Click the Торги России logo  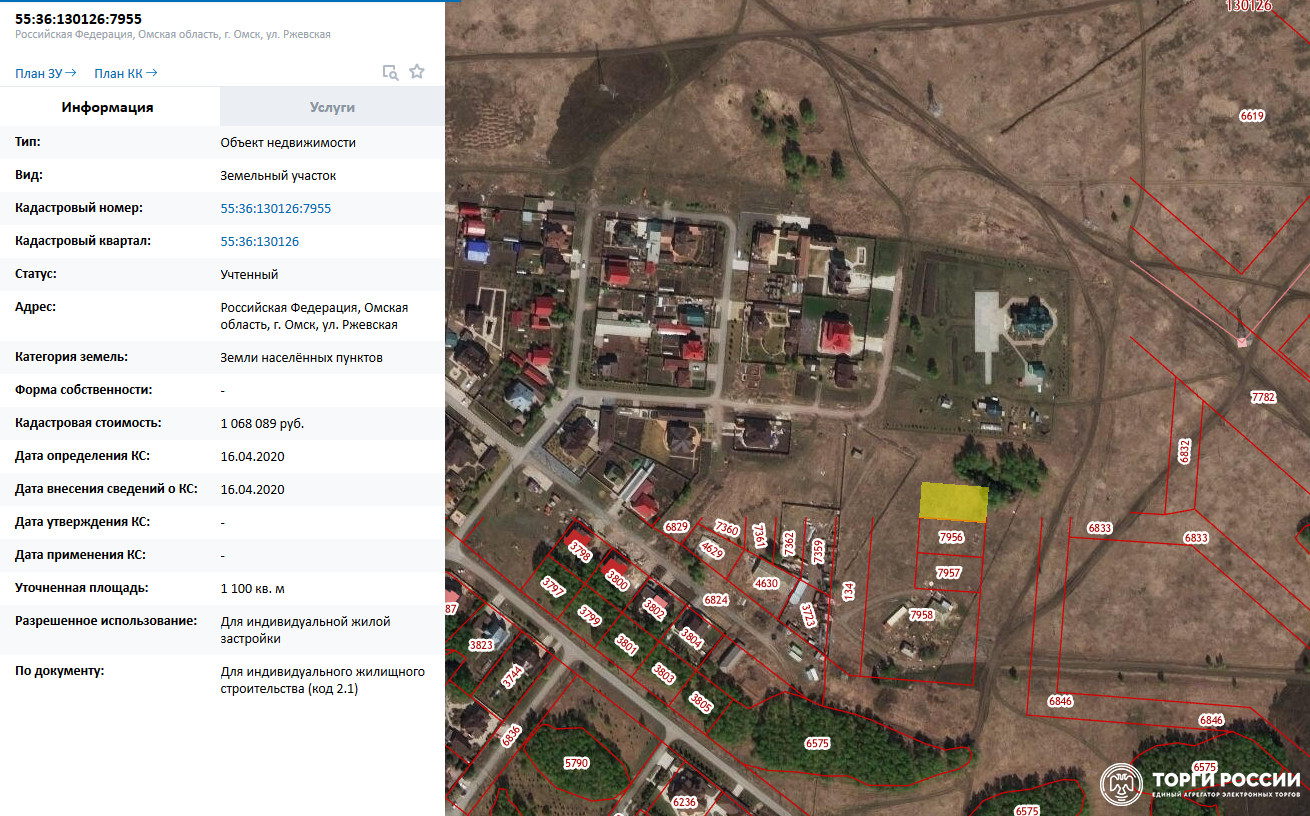1201,785
